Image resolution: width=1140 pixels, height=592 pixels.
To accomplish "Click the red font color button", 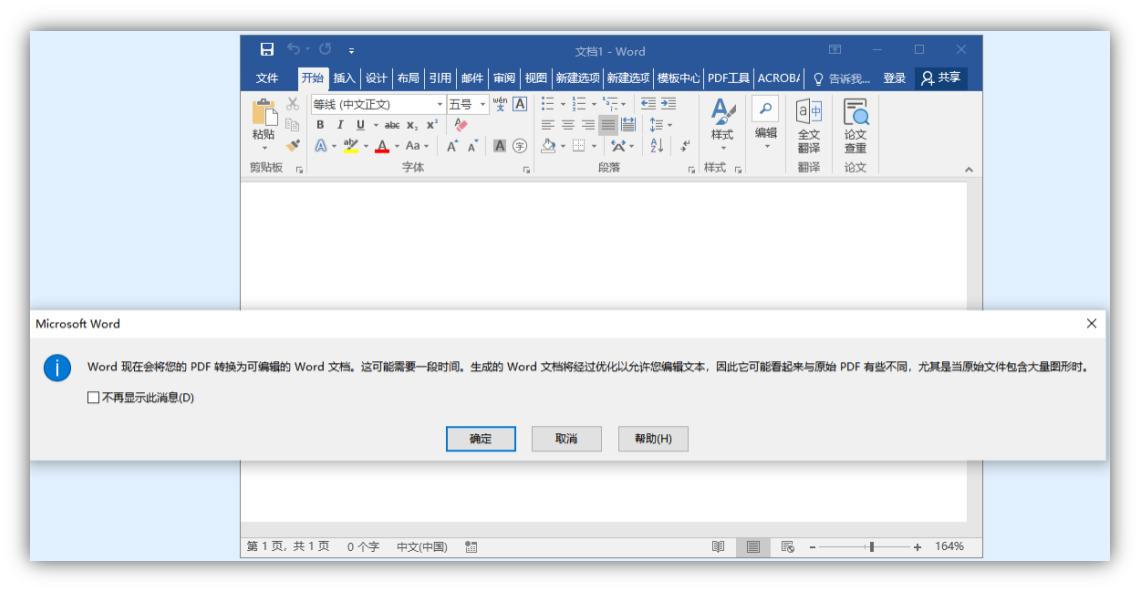I will [x=382, y=146].
